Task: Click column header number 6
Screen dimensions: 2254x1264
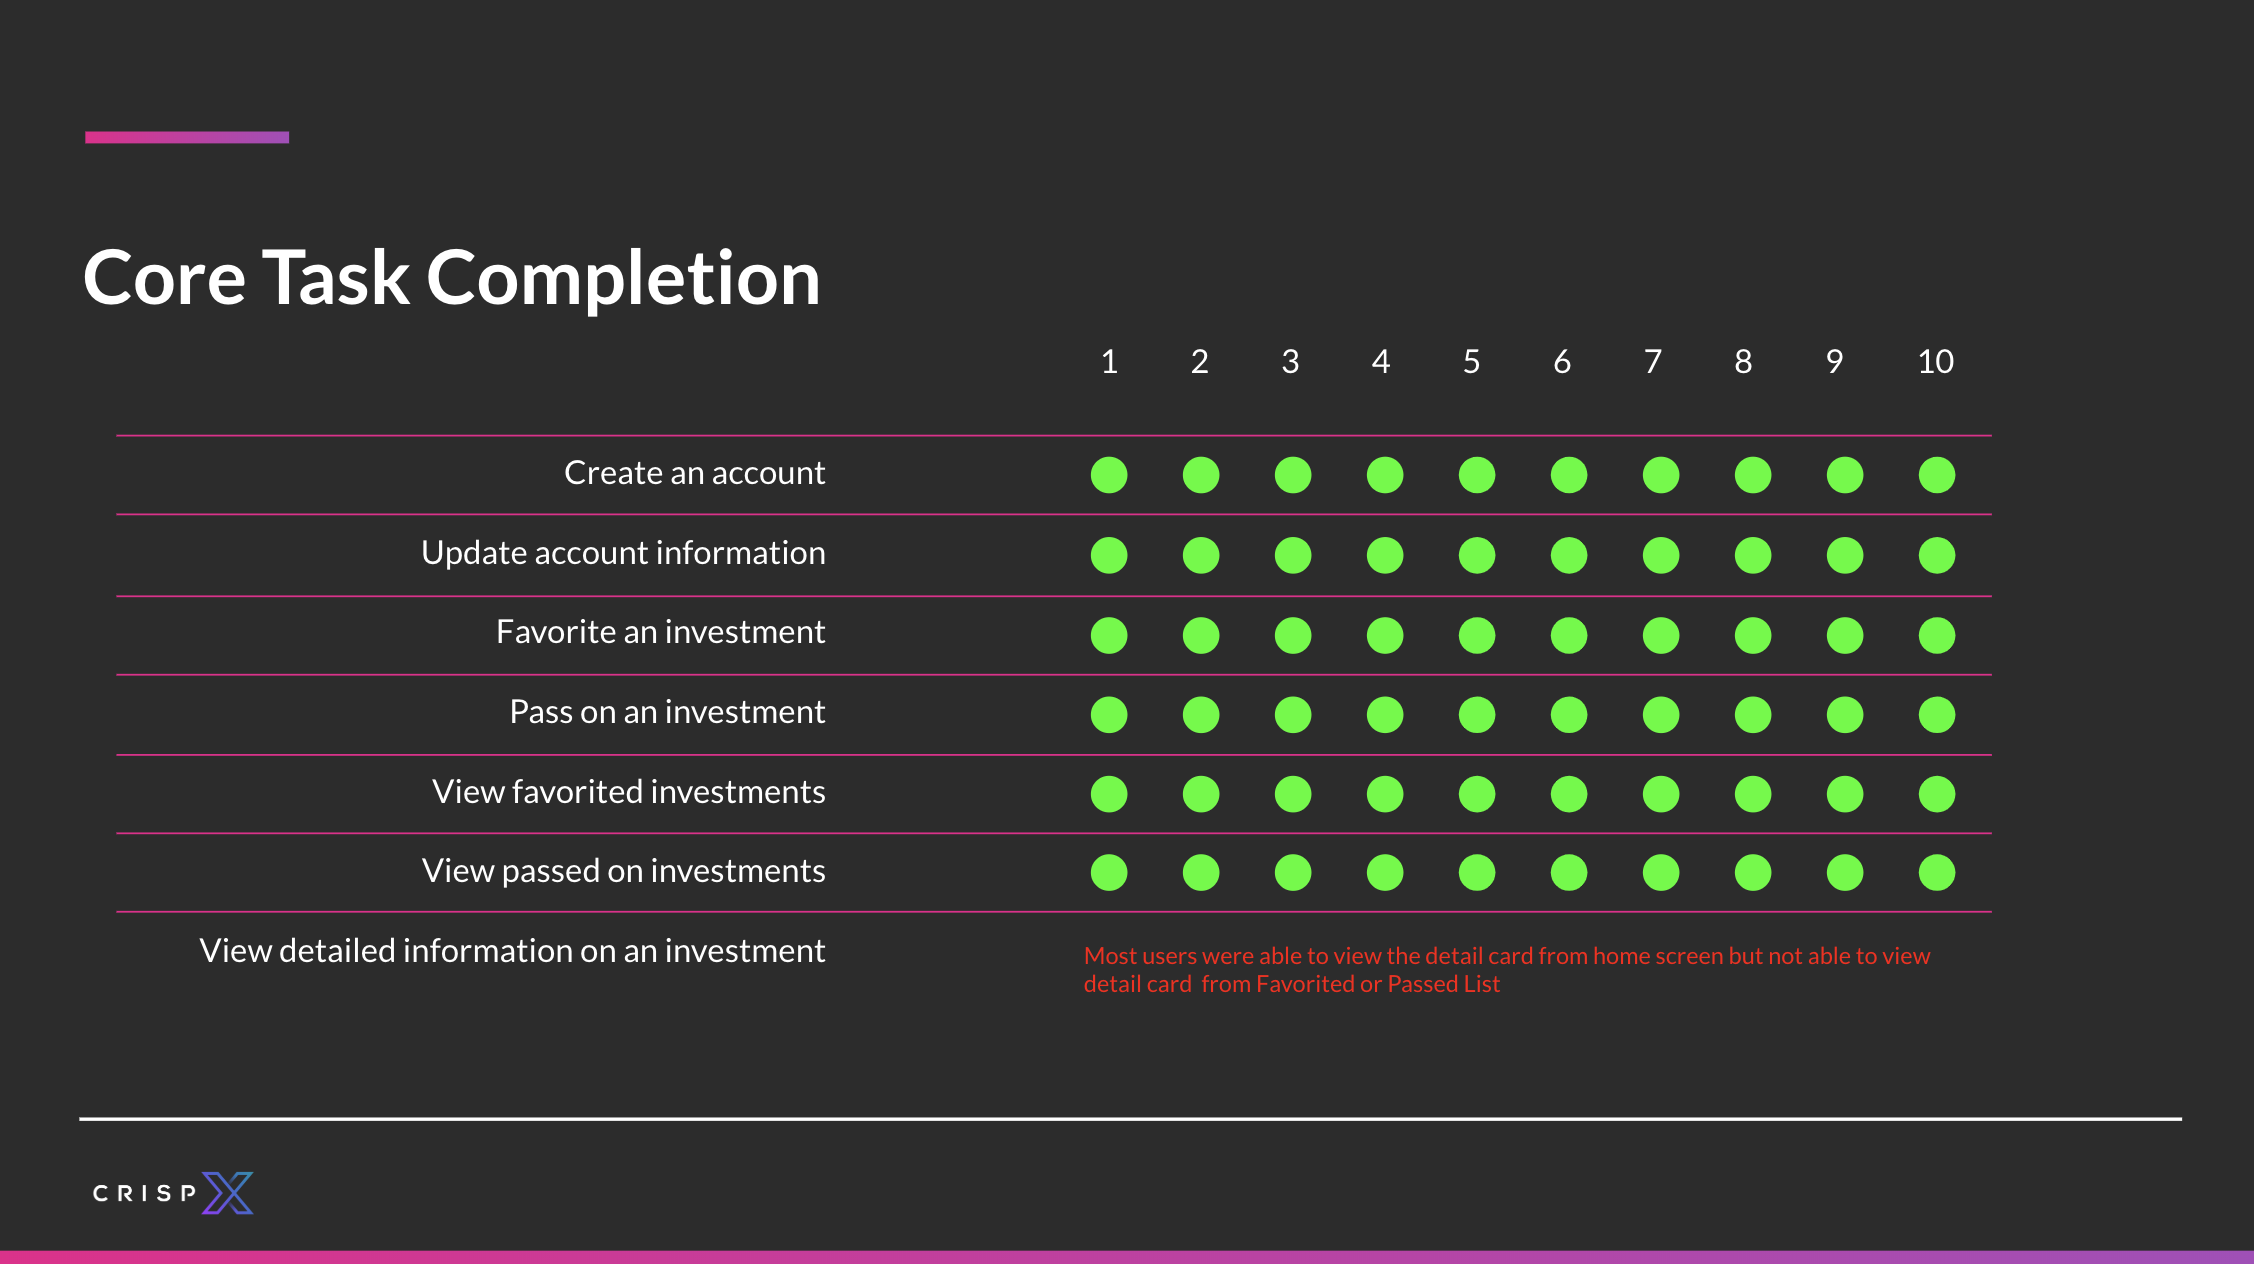Action: (1562, 362)
